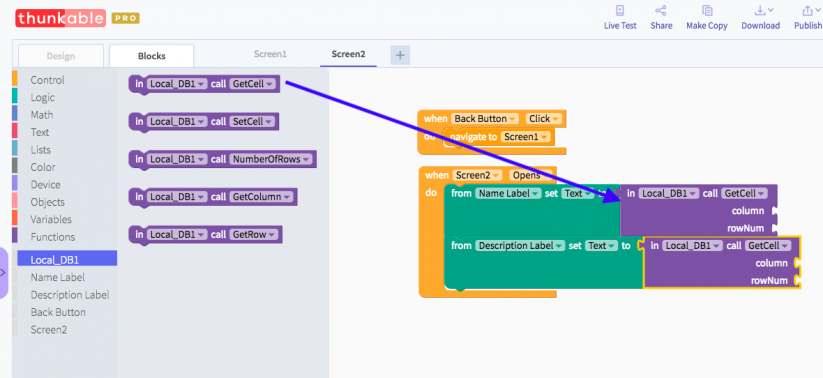Image resolution: width=823 pixels, height=378 pixels.
Task: Open Text property dropdown of Name Label block
Action: [x=577, y=193]
